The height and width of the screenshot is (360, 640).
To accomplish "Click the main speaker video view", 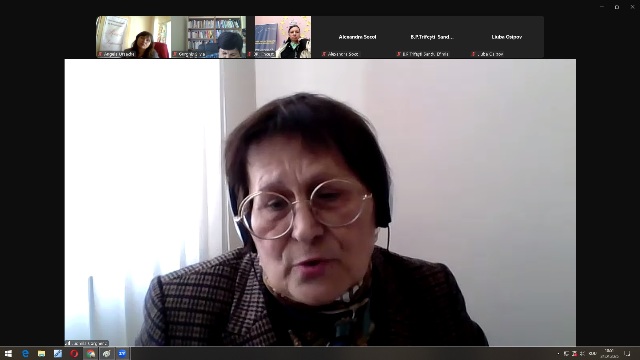I will 320,202.
